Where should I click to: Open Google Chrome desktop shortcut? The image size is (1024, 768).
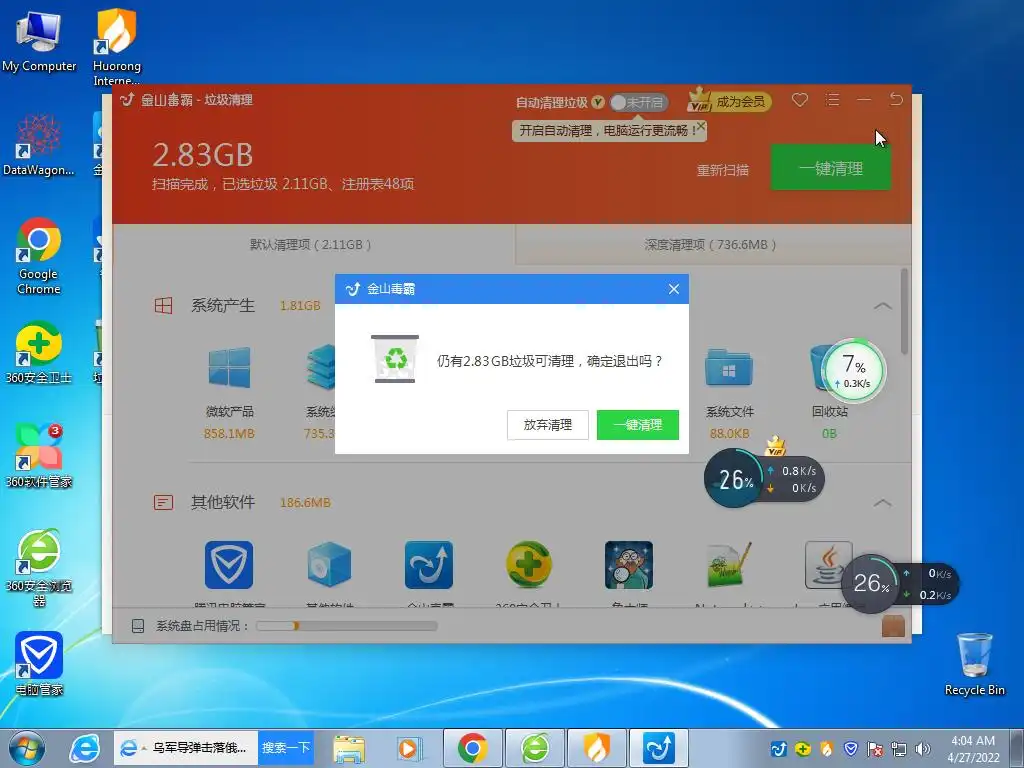39,255
